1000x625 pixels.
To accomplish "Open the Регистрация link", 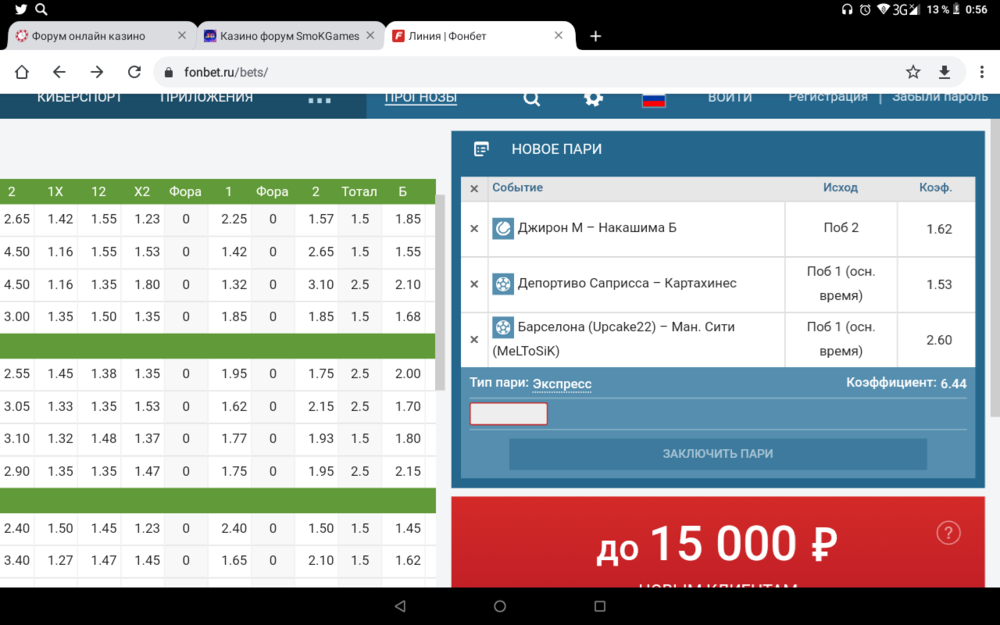I will 828,97.
